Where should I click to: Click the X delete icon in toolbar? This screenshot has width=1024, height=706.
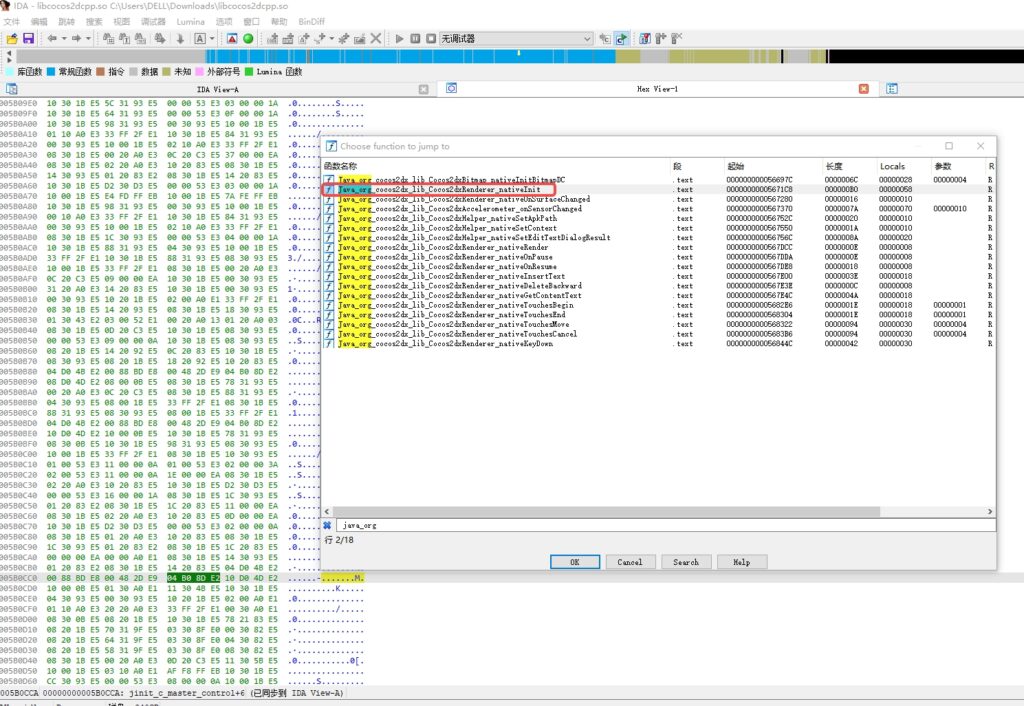coord(375,38)
